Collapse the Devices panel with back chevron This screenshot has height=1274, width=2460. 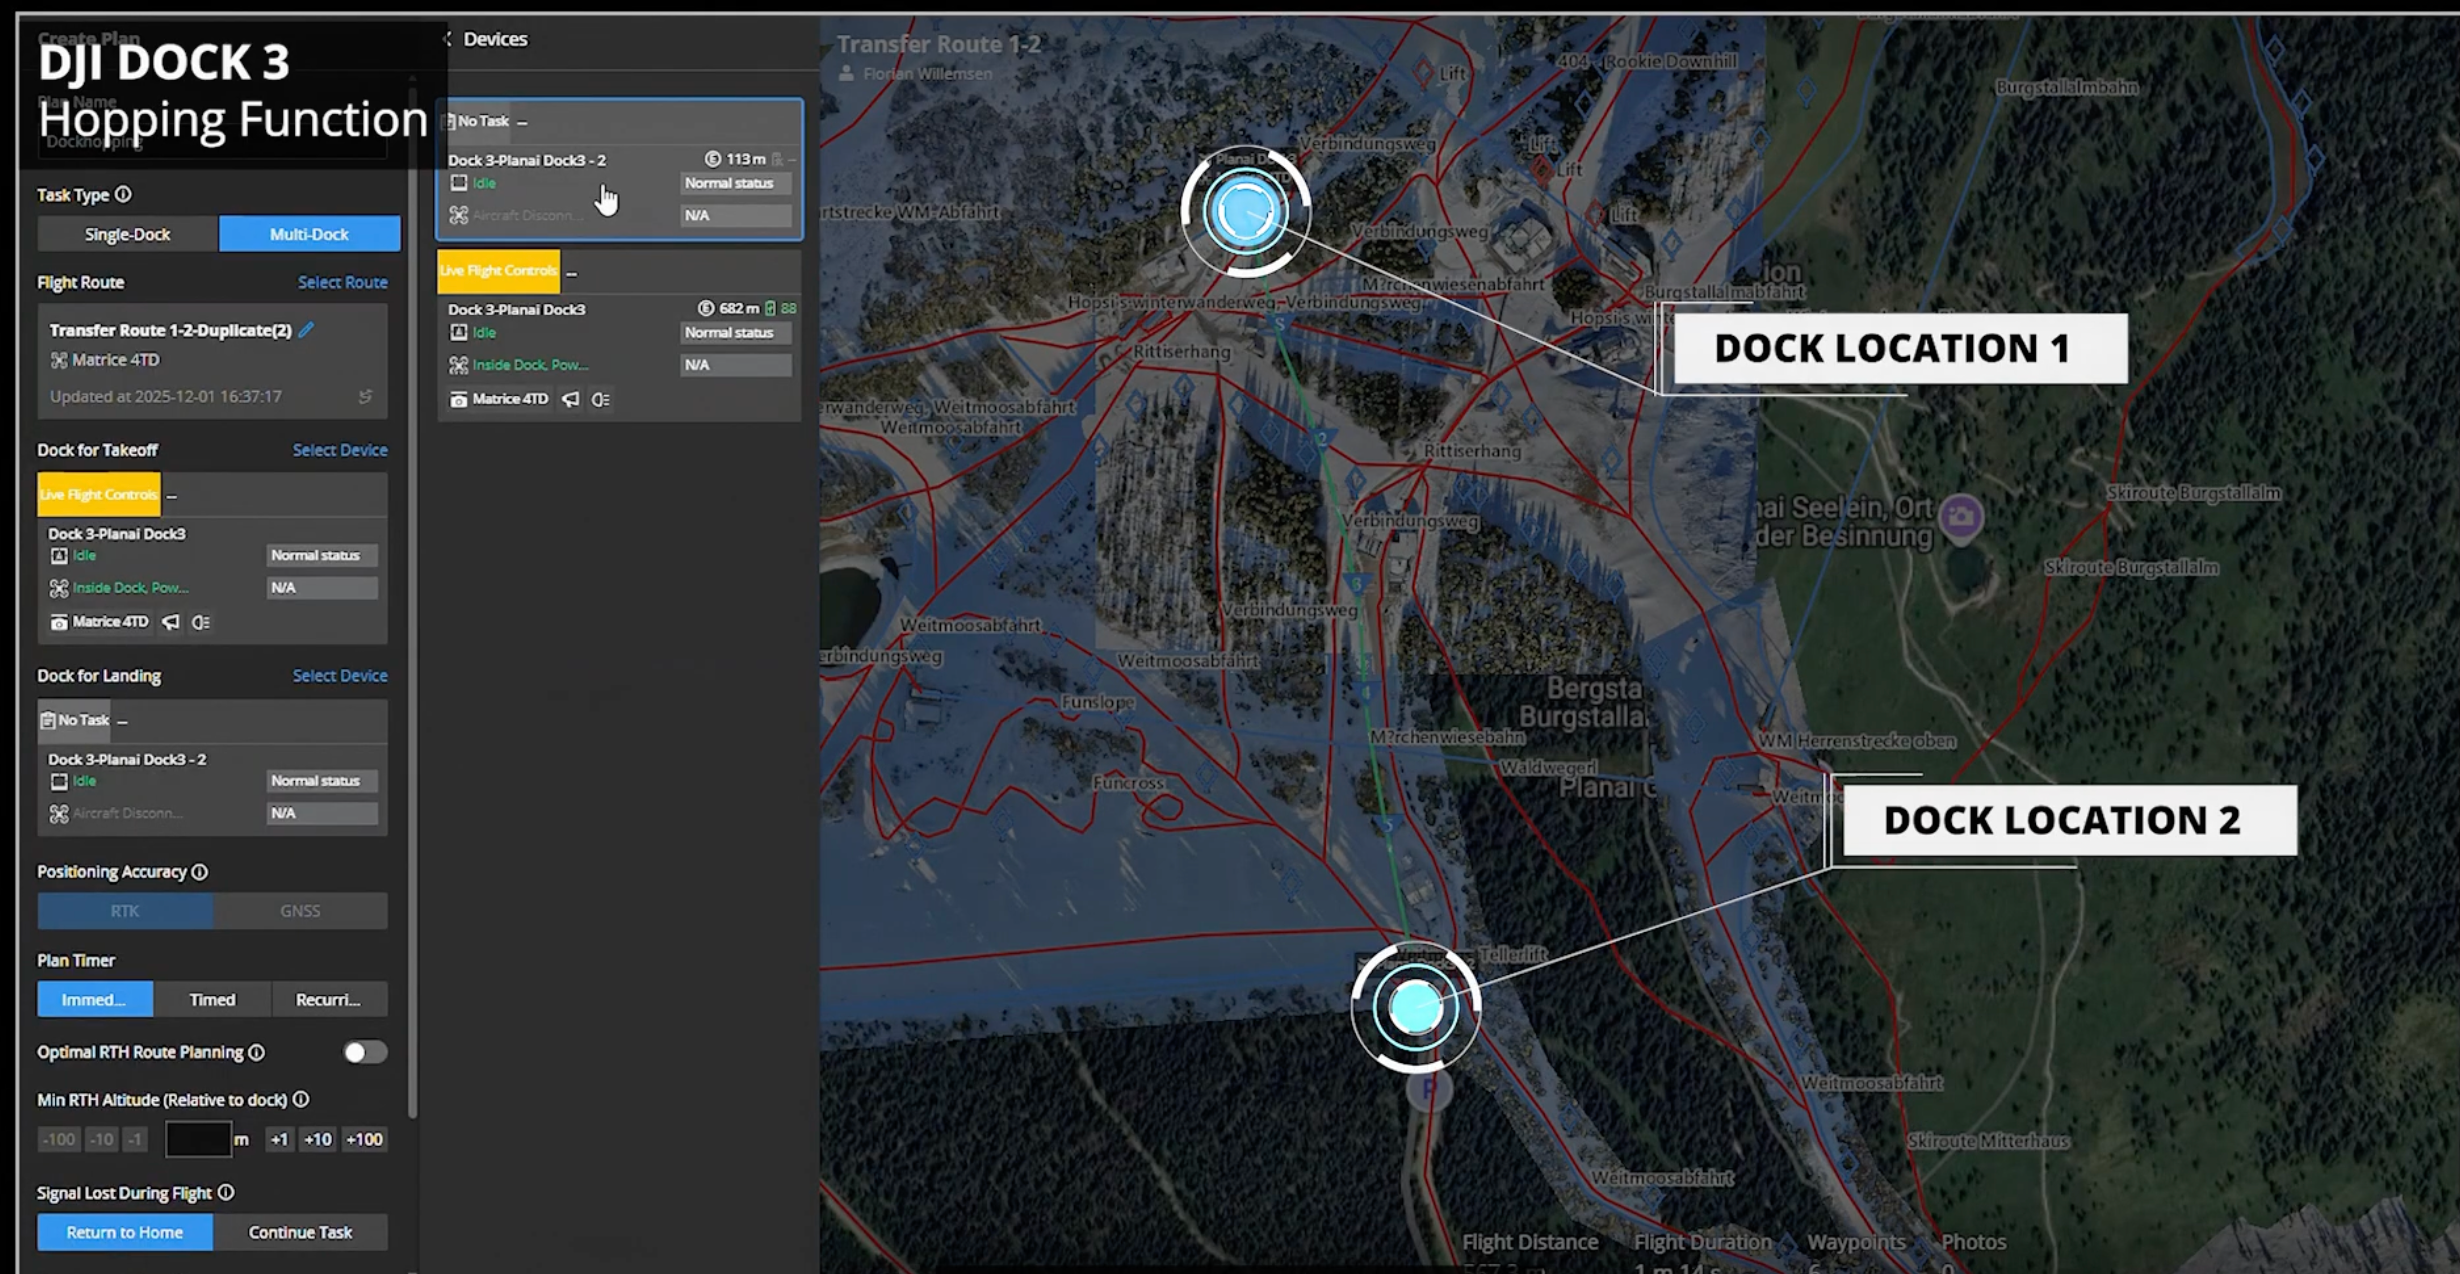coord(447,39)
